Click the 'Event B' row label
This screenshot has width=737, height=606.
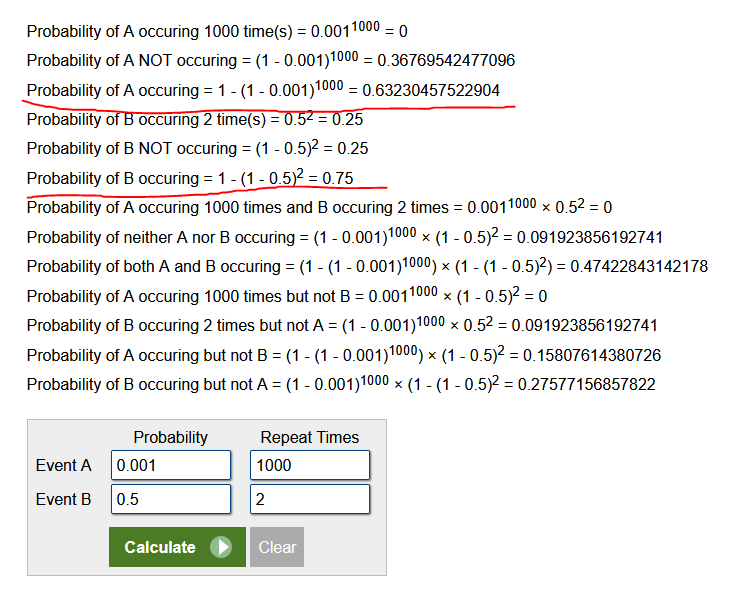[63, 499]
